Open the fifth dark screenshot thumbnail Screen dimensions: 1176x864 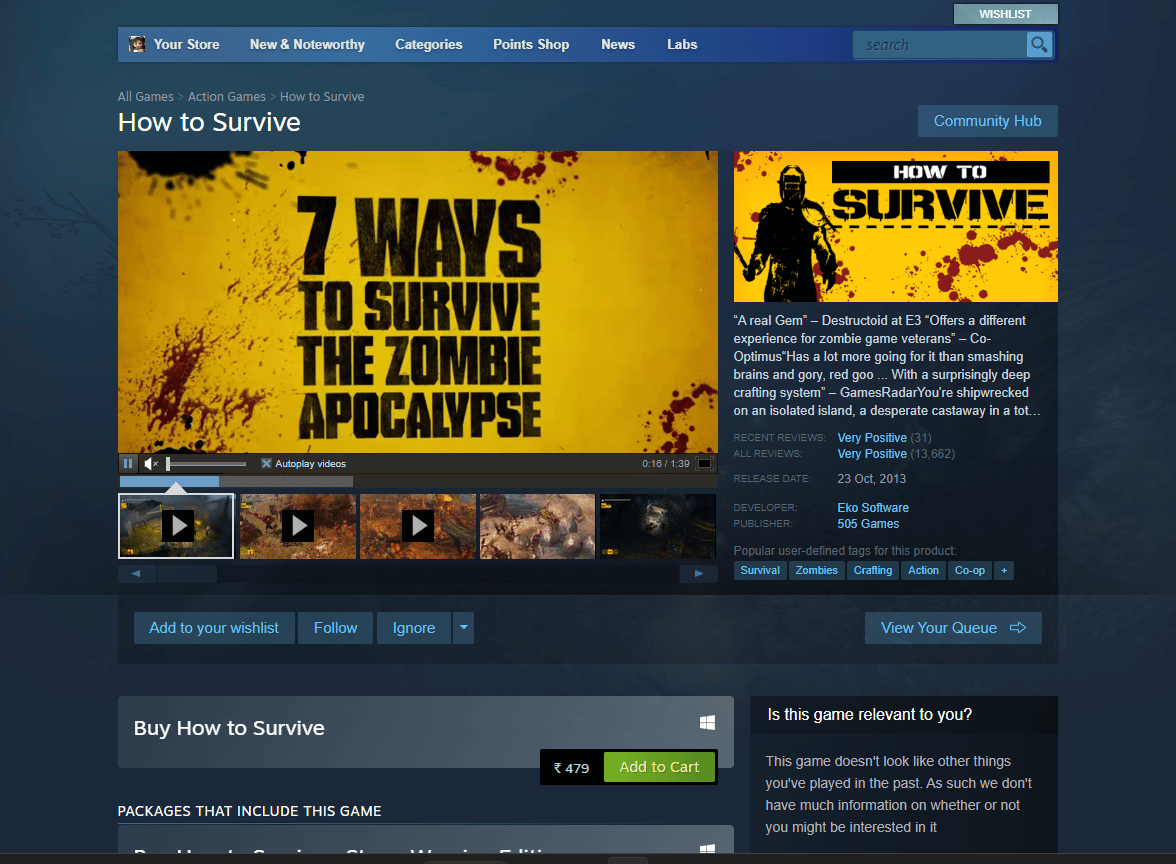(658, 526)
